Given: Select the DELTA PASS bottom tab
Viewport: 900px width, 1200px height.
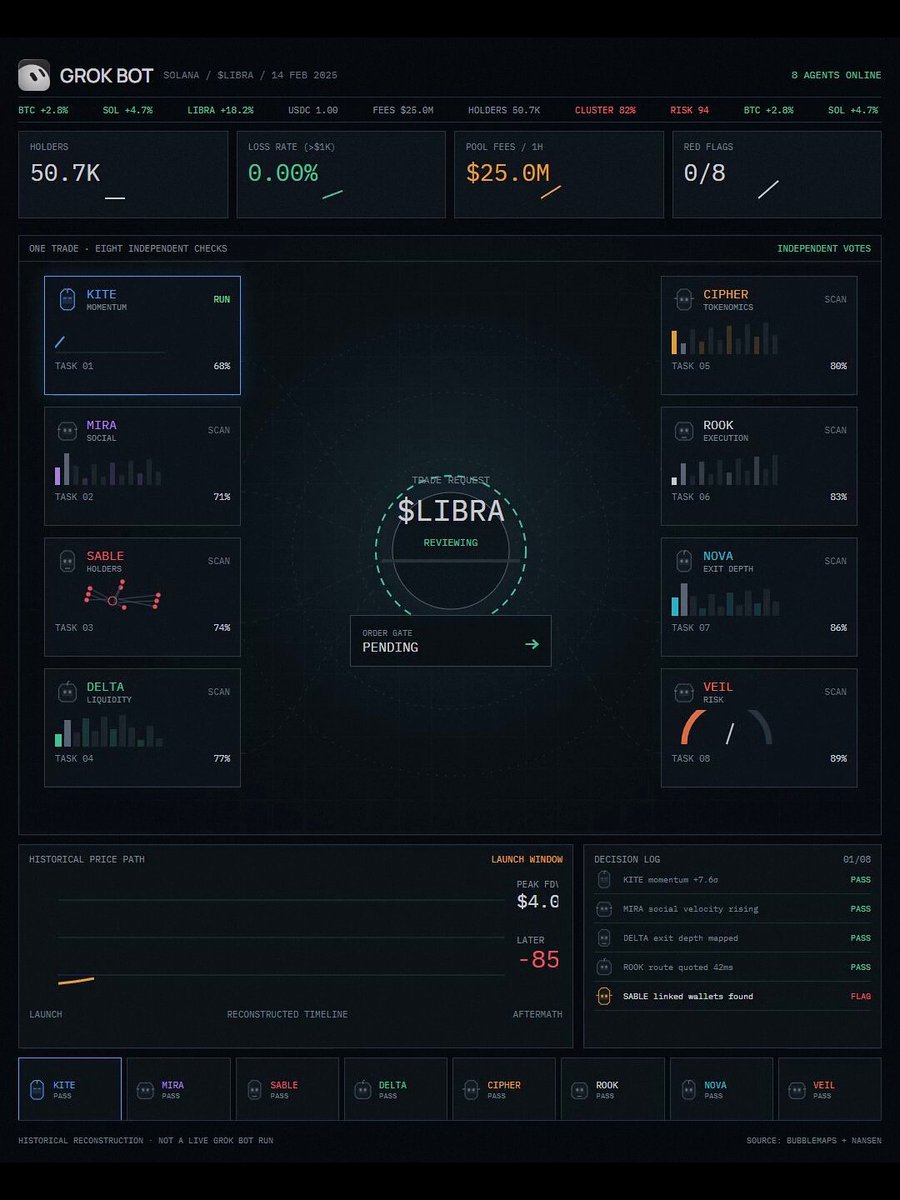Looking at the screenshot, I should point(396,1089).
